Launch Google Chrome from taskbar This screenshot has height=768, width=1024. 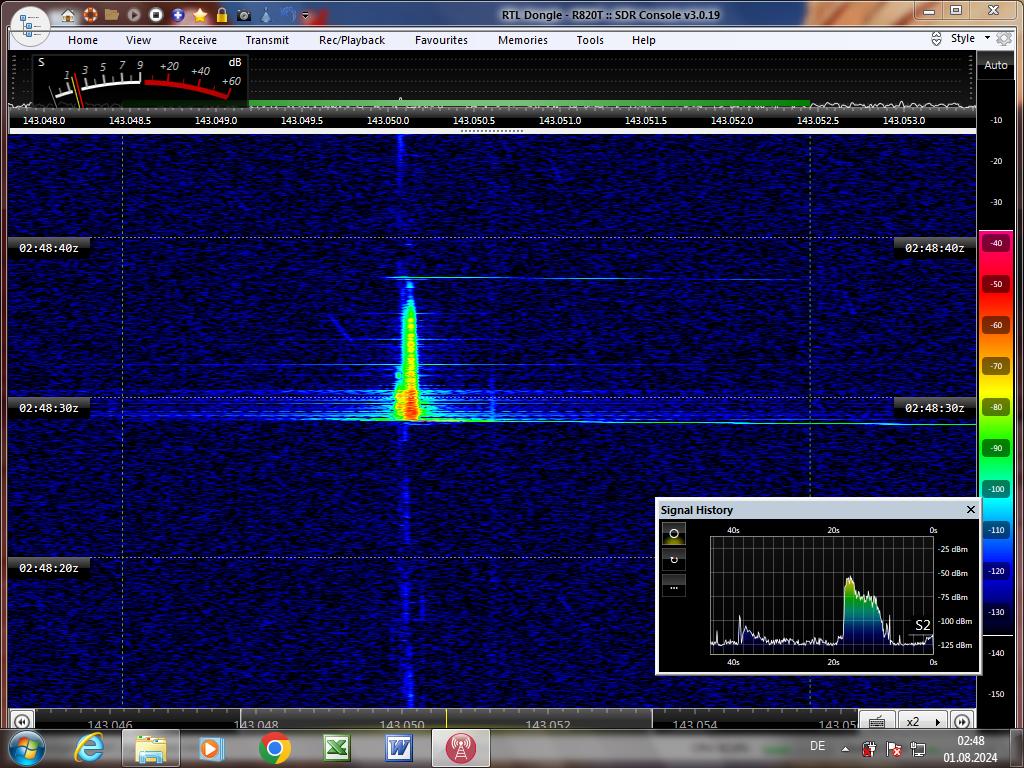(x=274, y=748)
